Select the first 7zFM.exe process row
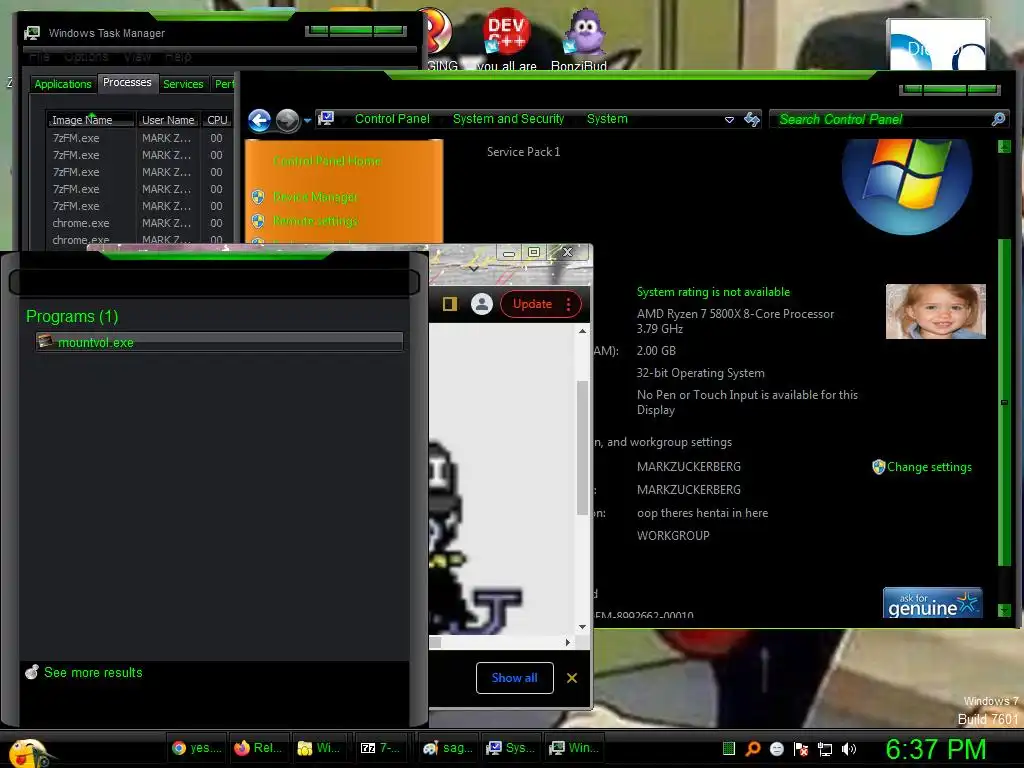 tap(139, 138)
